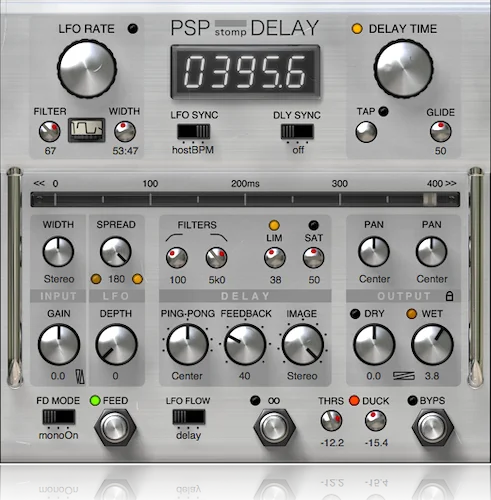Click the LFO FILTER small knob
Viewport: 491px width, 500px height.
(50, 132)
